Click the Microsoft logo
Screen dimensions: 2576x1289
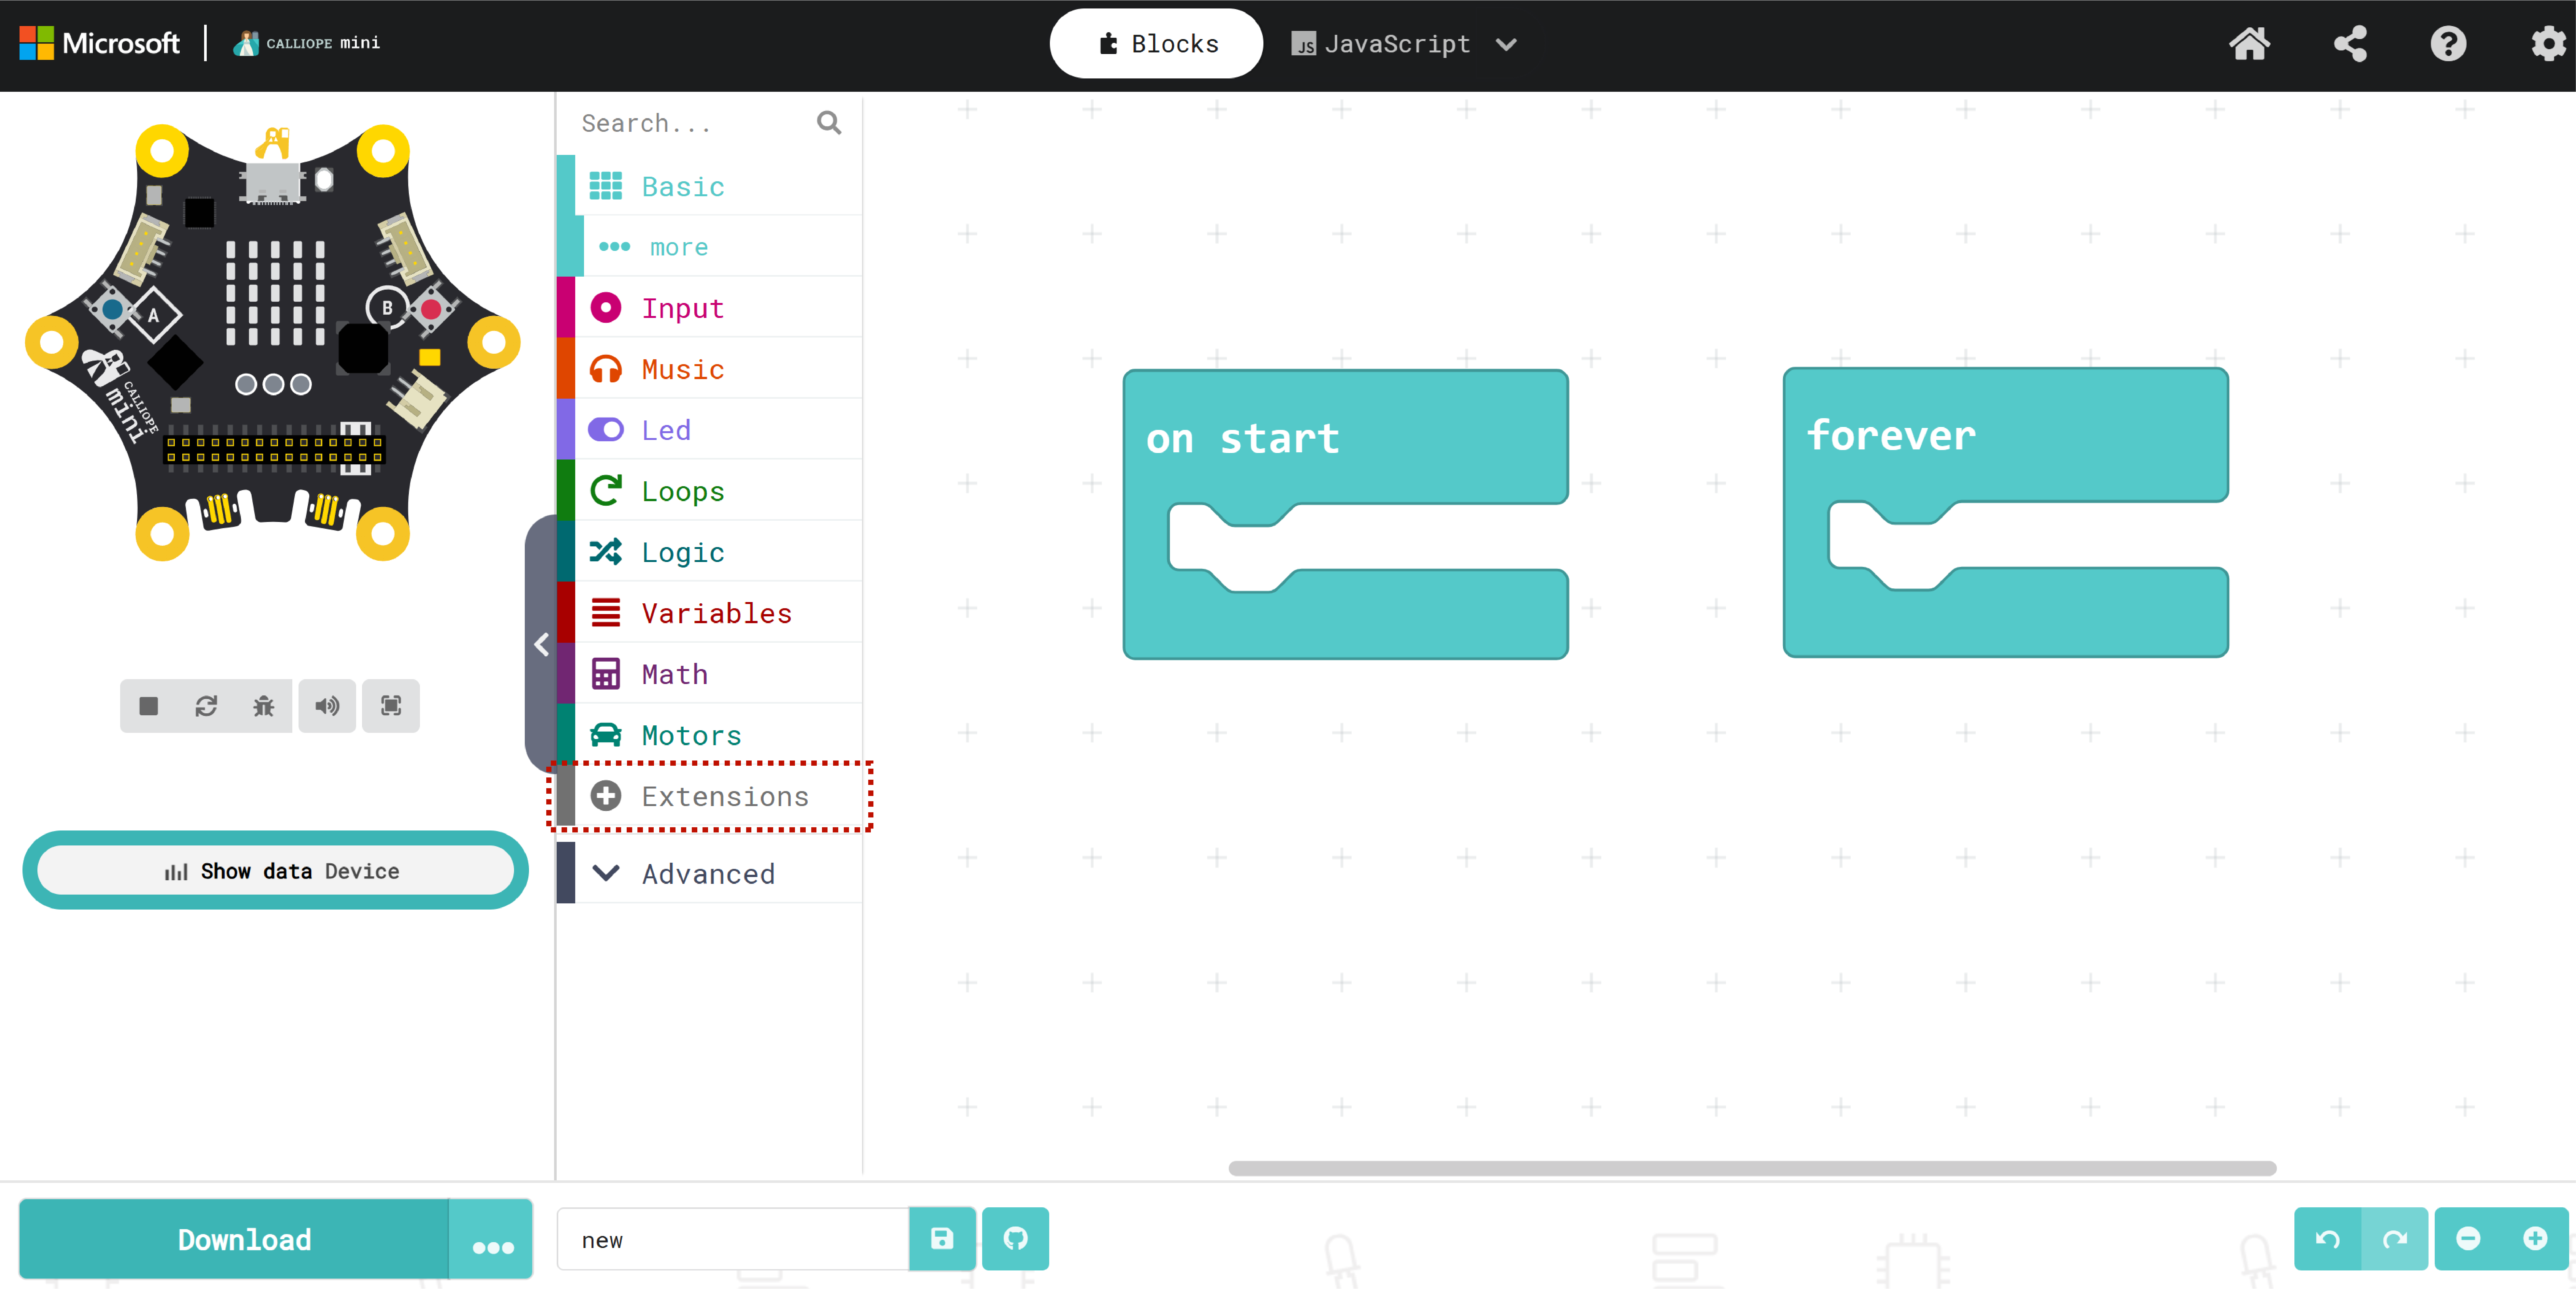click(100, 43)
